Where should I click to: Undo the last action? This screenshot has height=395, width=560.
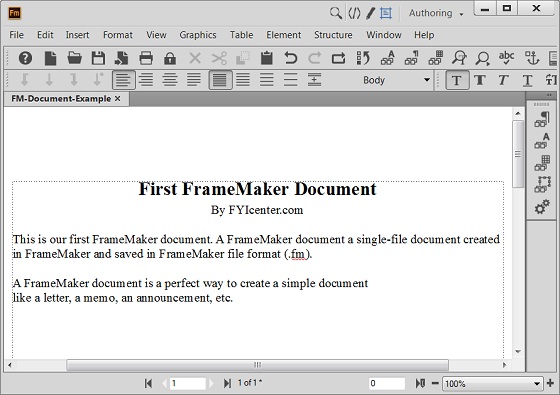(x=291, y=58)
